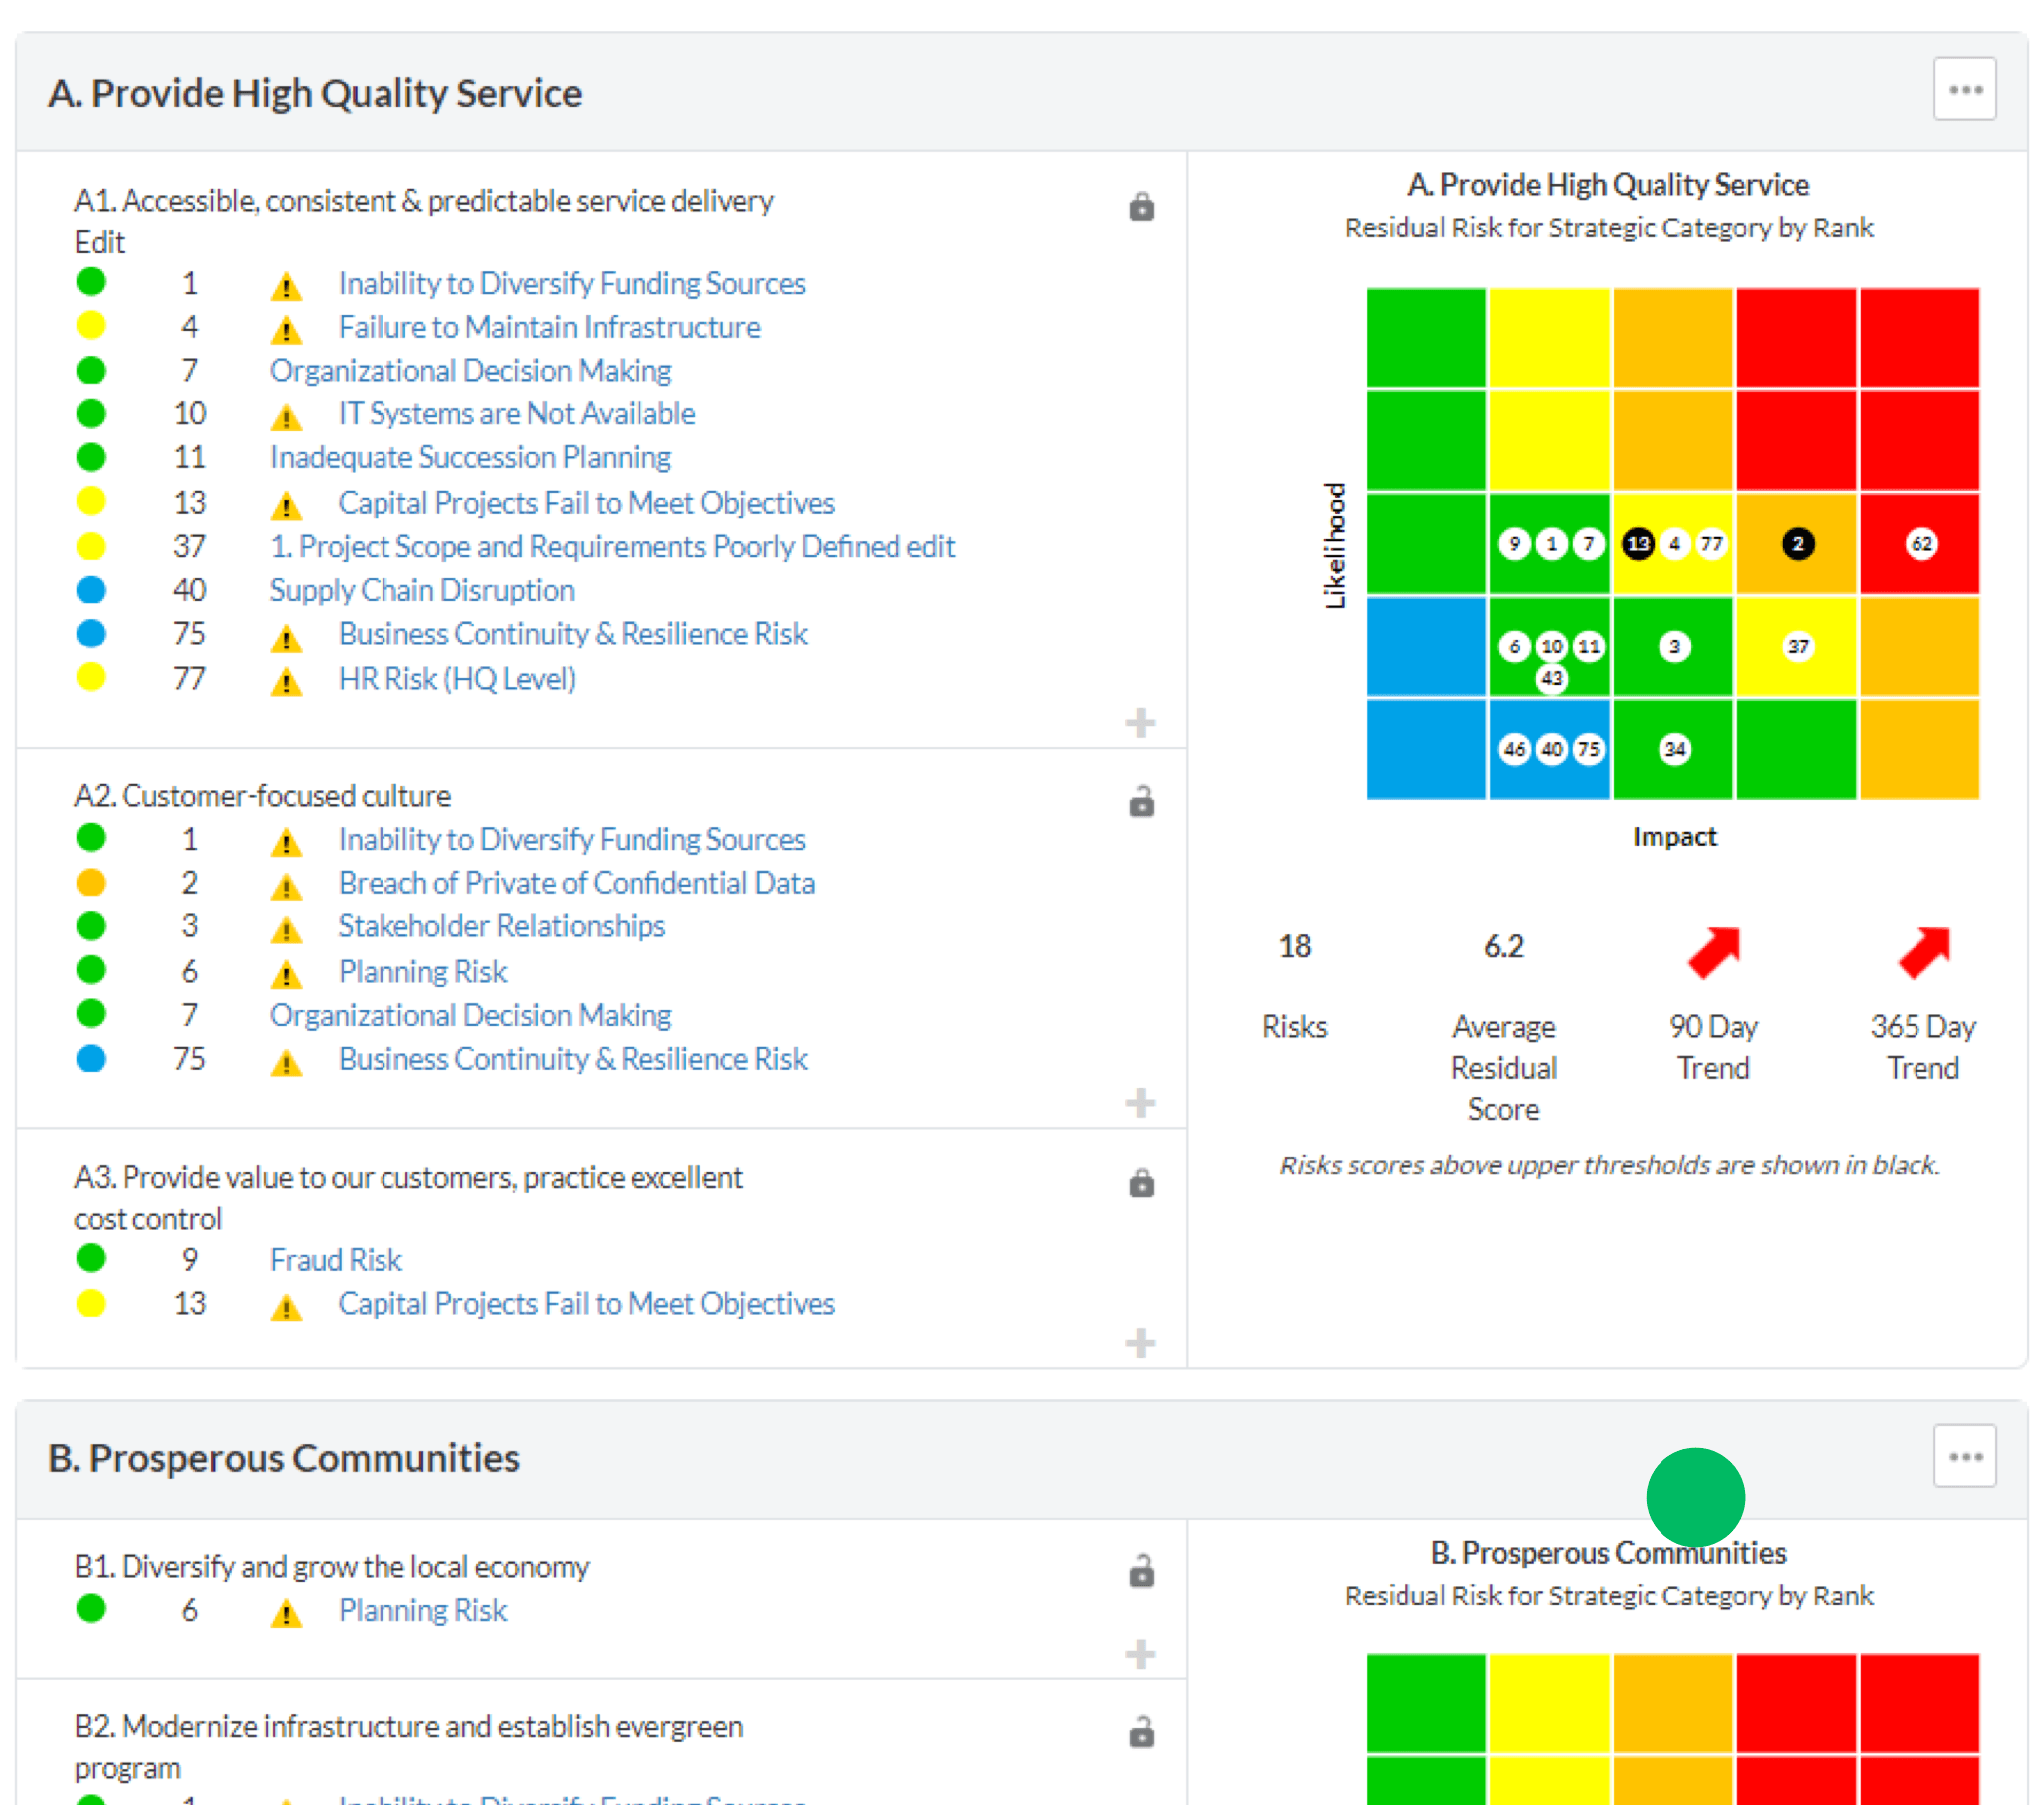Click the warning icon beside Capital Projects Fail to Meet Objectives under A3
2044x1805 pixels.
(x=287, y=1306)
